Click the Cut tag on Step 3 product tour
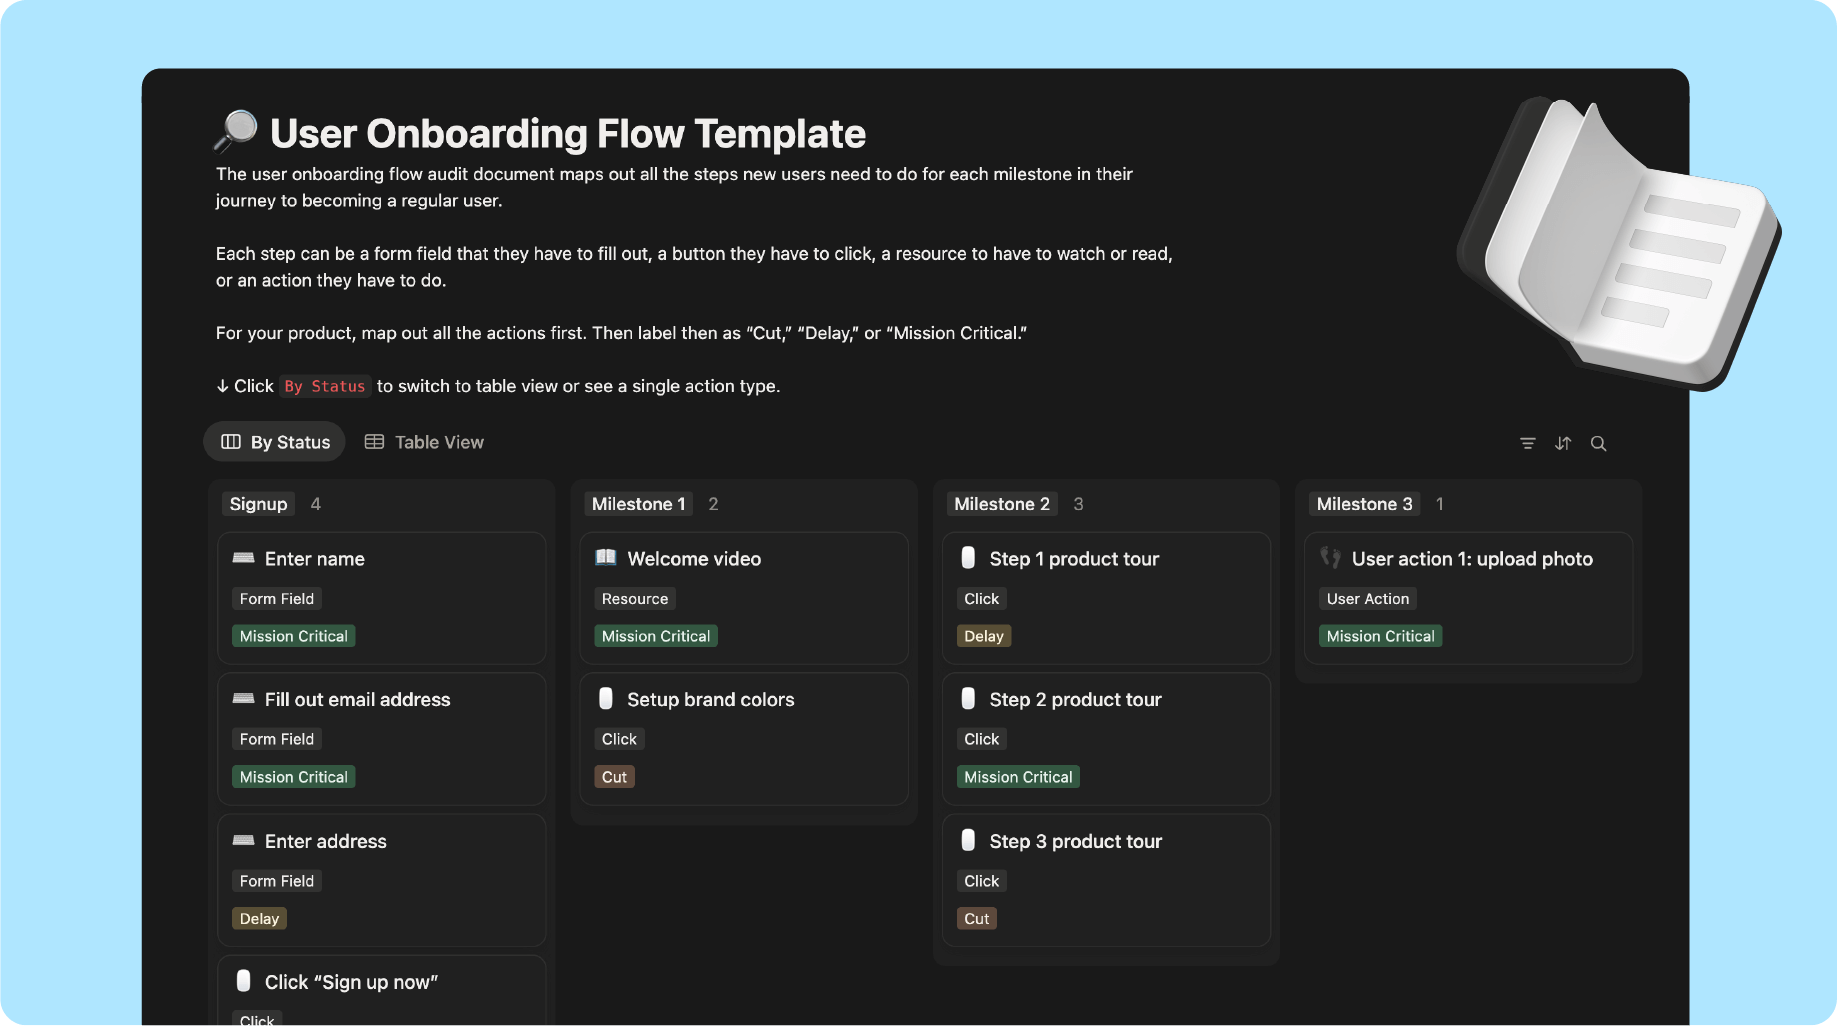The height and width of the screenshot is (1026, 1837). (x=976, y=919)
